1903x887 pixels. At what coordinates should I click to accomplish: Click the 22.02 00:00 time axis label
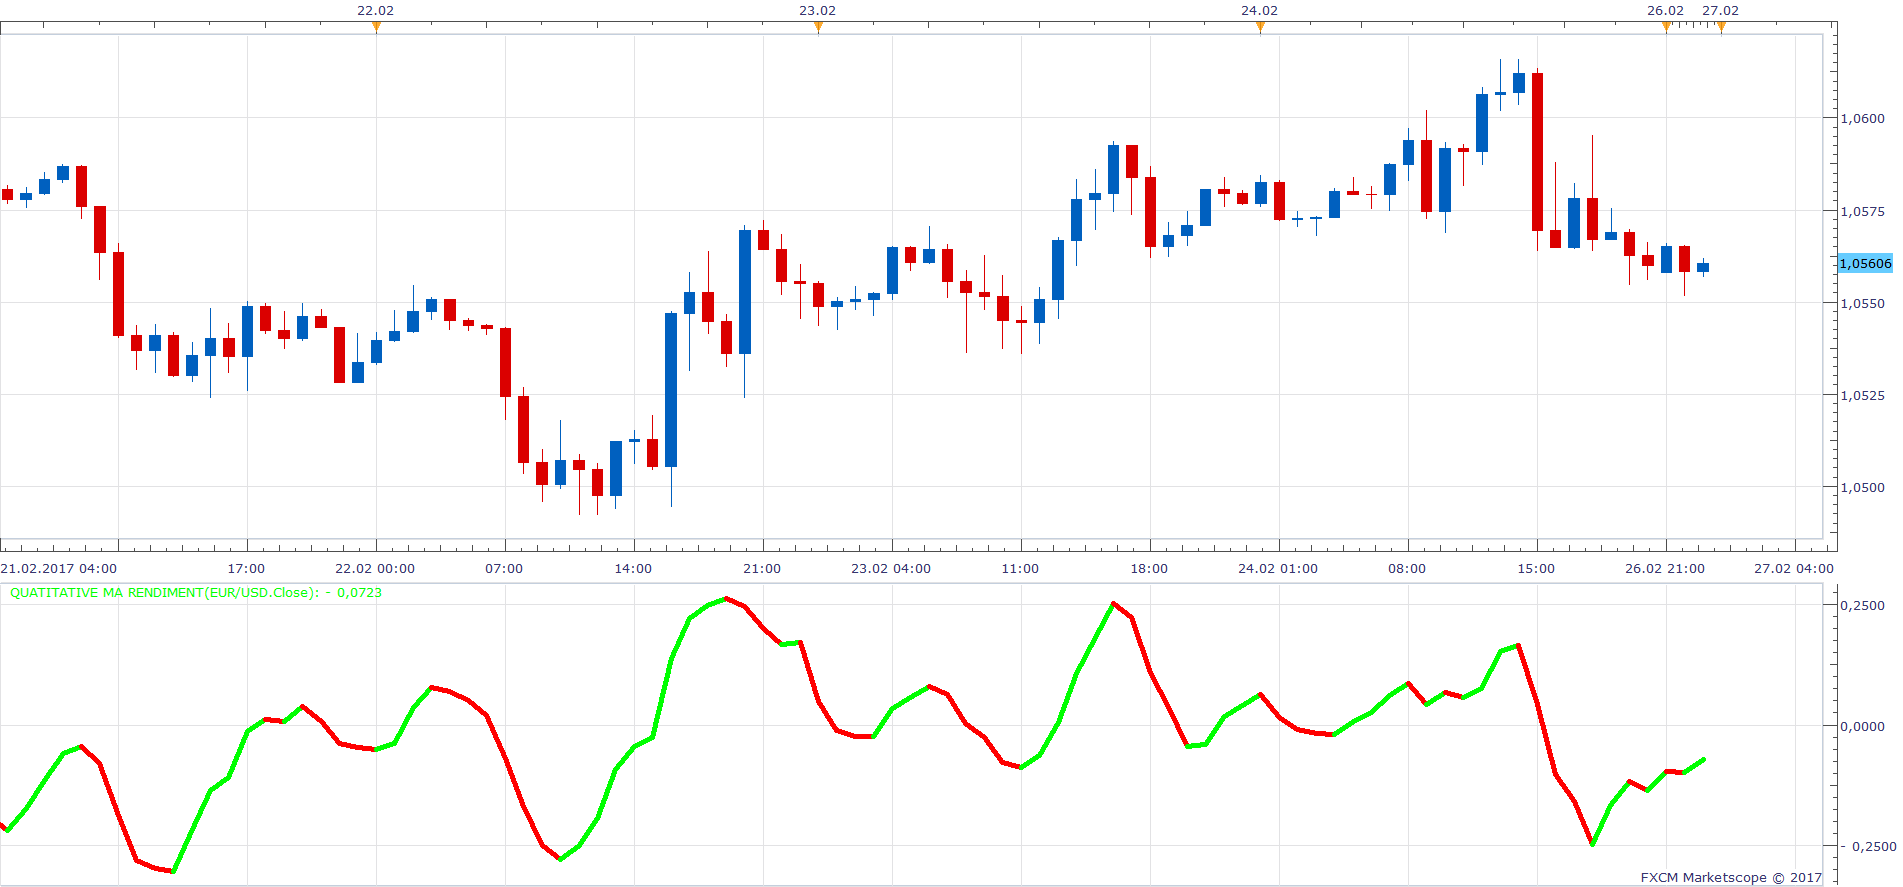[x=375, y=568]
